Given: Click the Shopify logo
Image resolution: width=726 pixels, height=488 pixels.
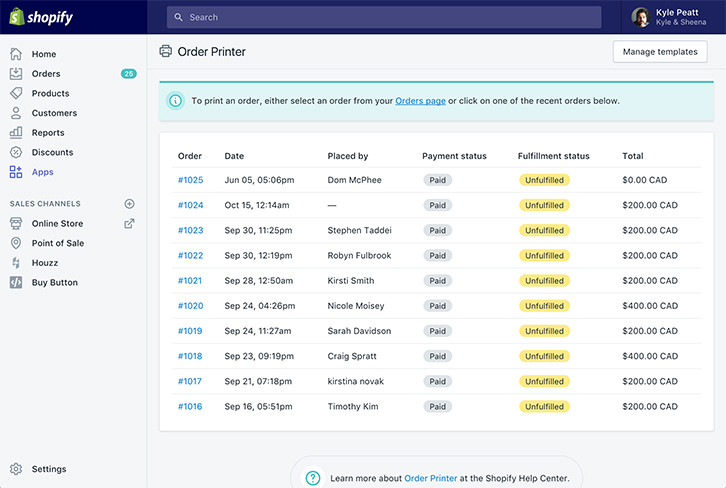Looking at the screenshot, I should [x=41, y=17].
